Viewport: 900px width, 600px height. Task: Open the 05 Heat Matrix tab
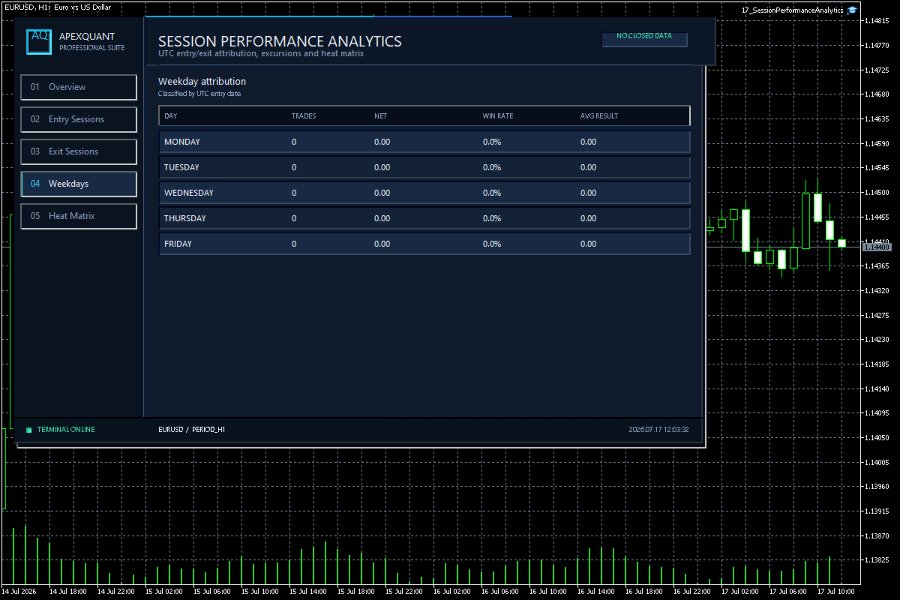[x=79, y=216]
